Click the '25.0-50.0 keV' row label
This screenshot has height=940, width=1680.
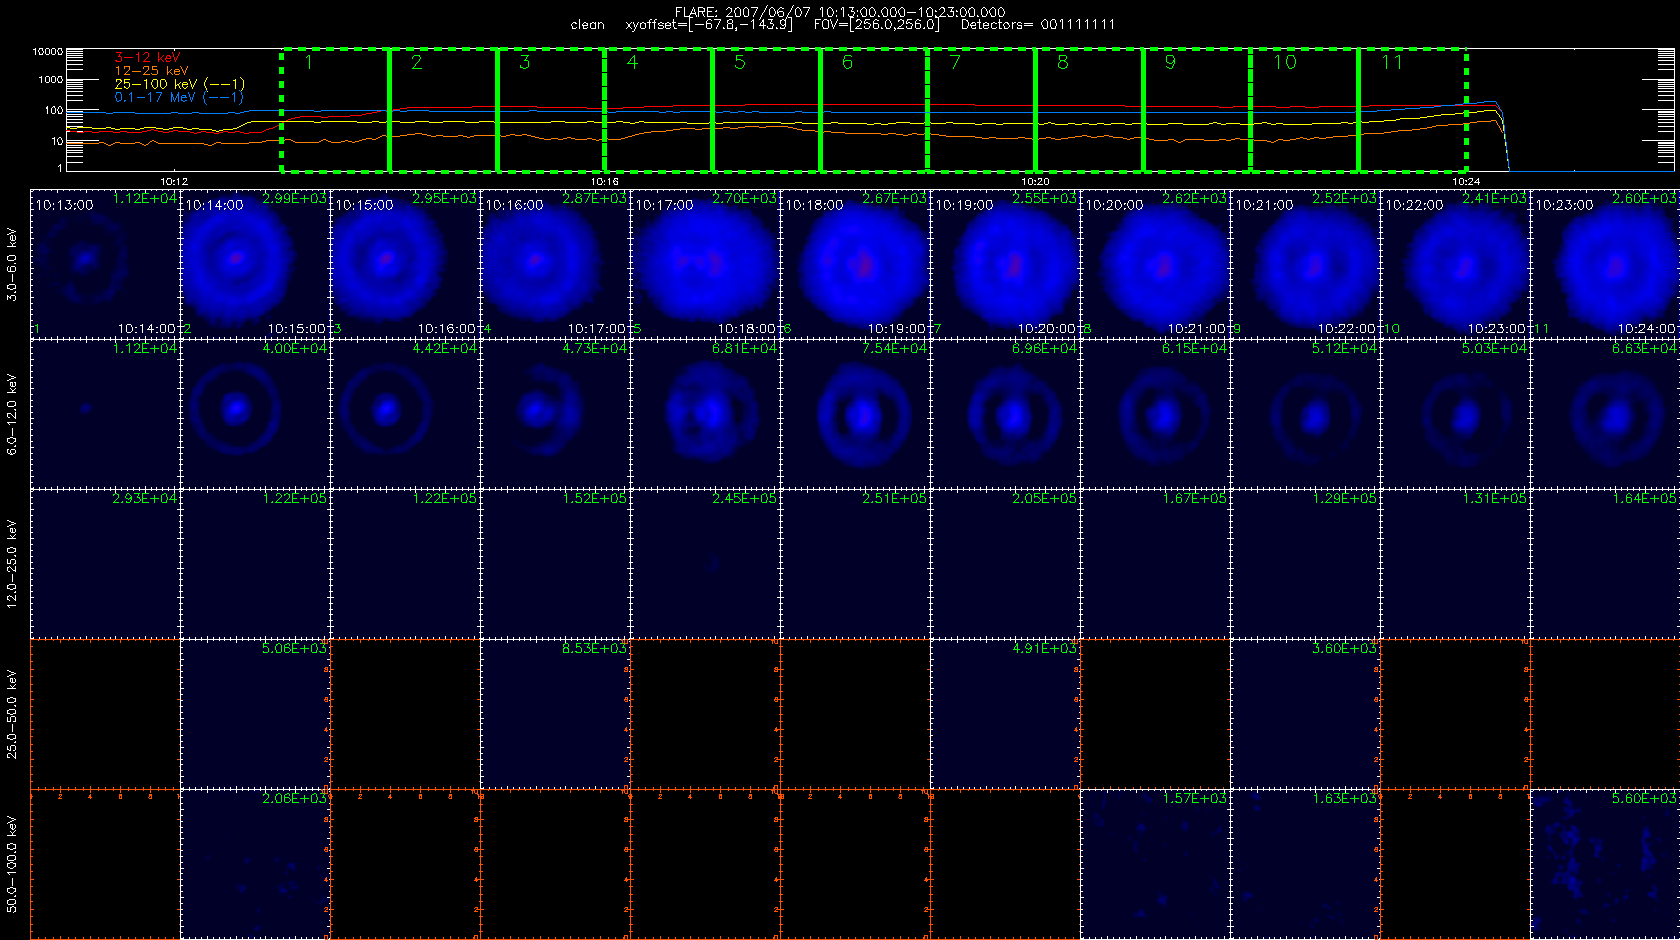tap(12, 714)
